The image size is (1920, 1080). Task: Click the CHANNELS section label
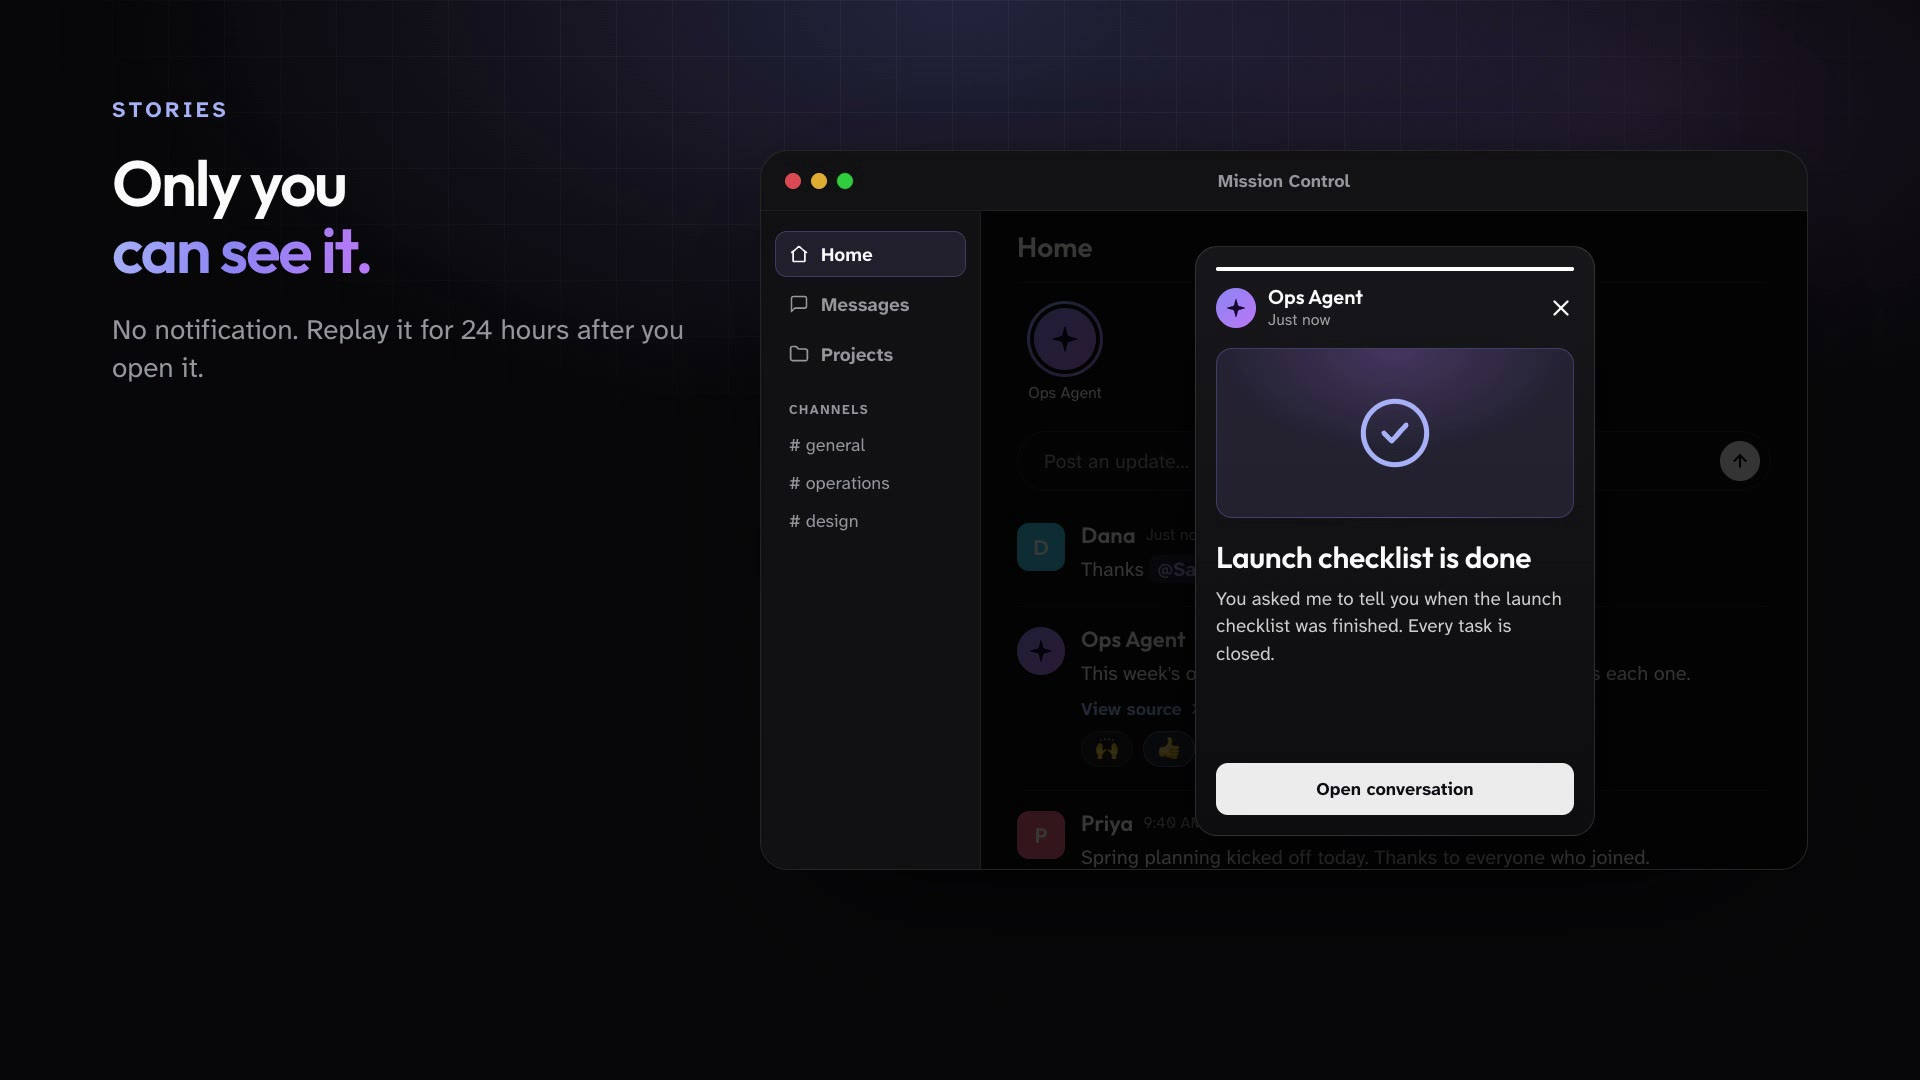(828, 410)
